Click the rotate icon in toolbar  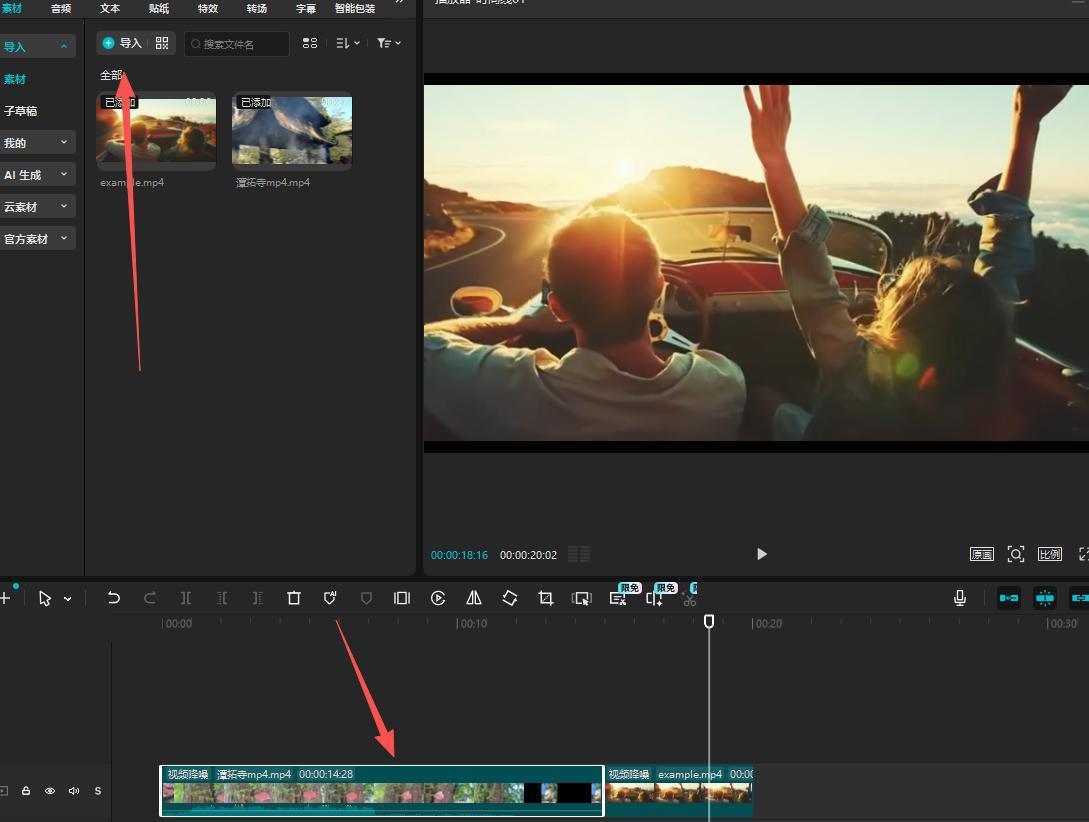click(510, 598)
